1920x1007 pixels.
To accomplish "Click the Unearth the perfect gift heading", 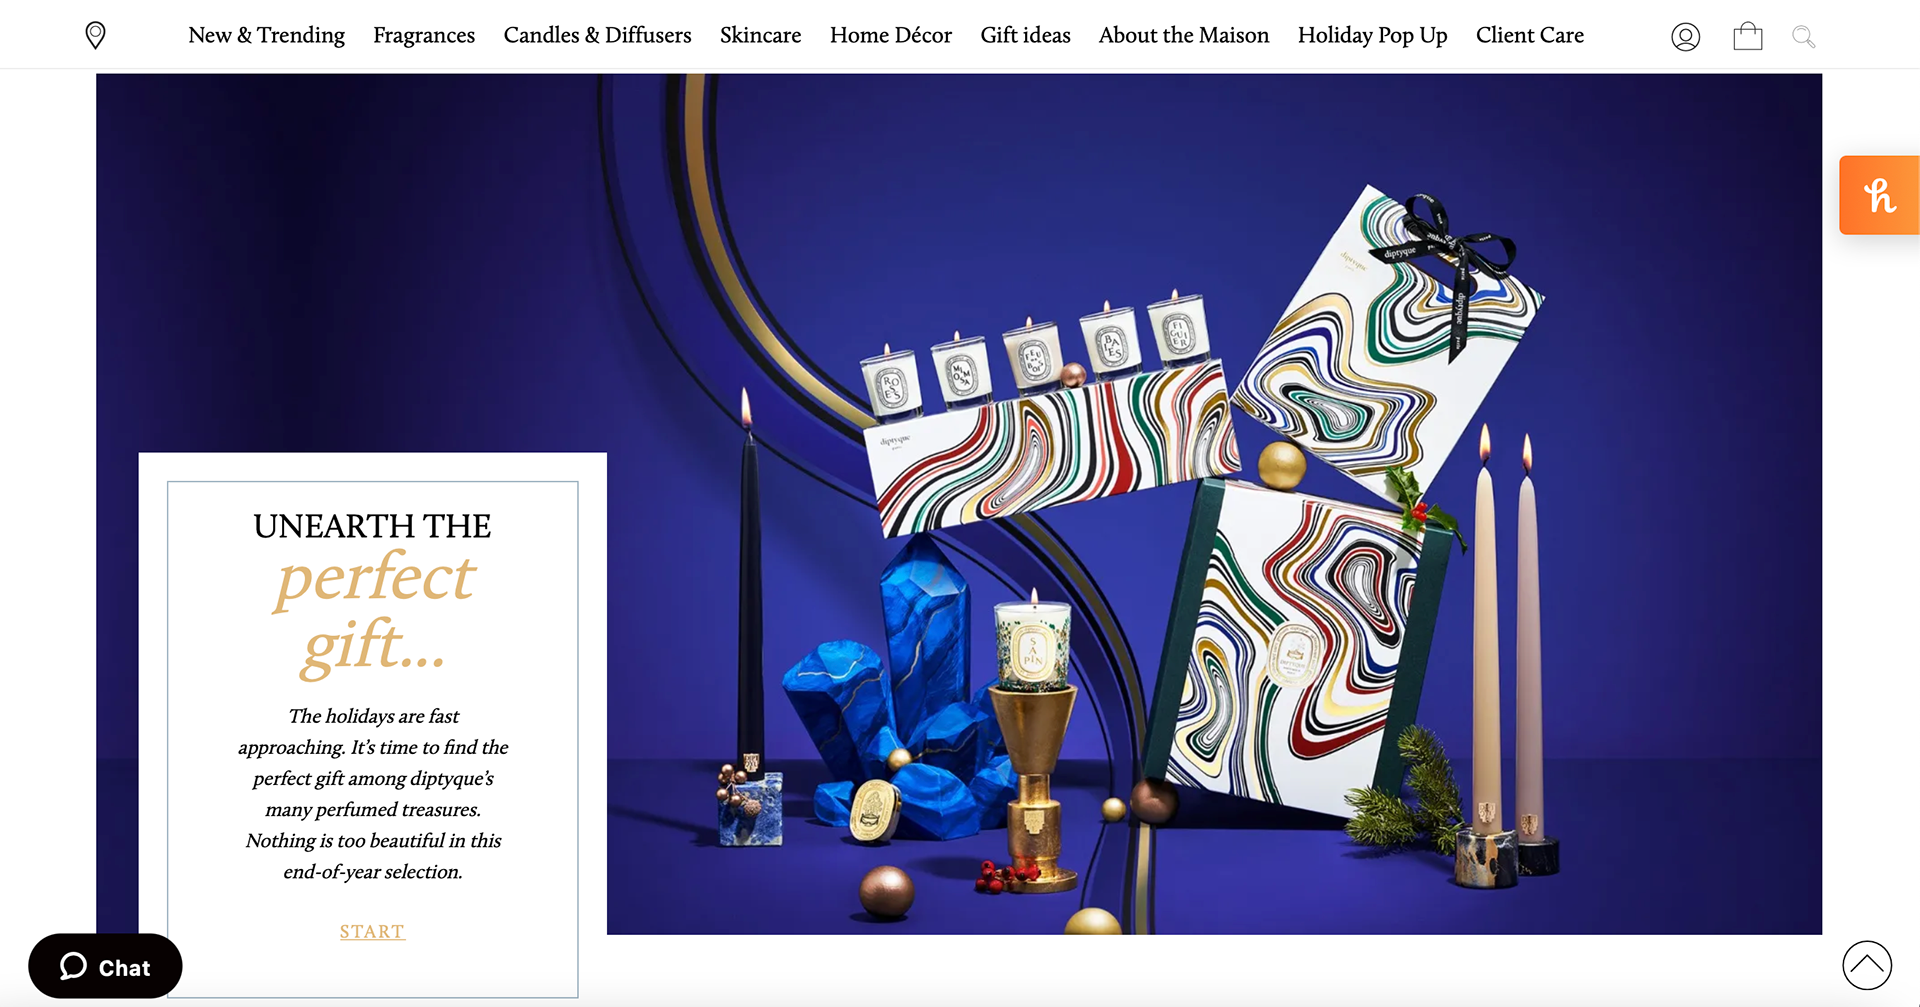I will click(x=372, y=592).
